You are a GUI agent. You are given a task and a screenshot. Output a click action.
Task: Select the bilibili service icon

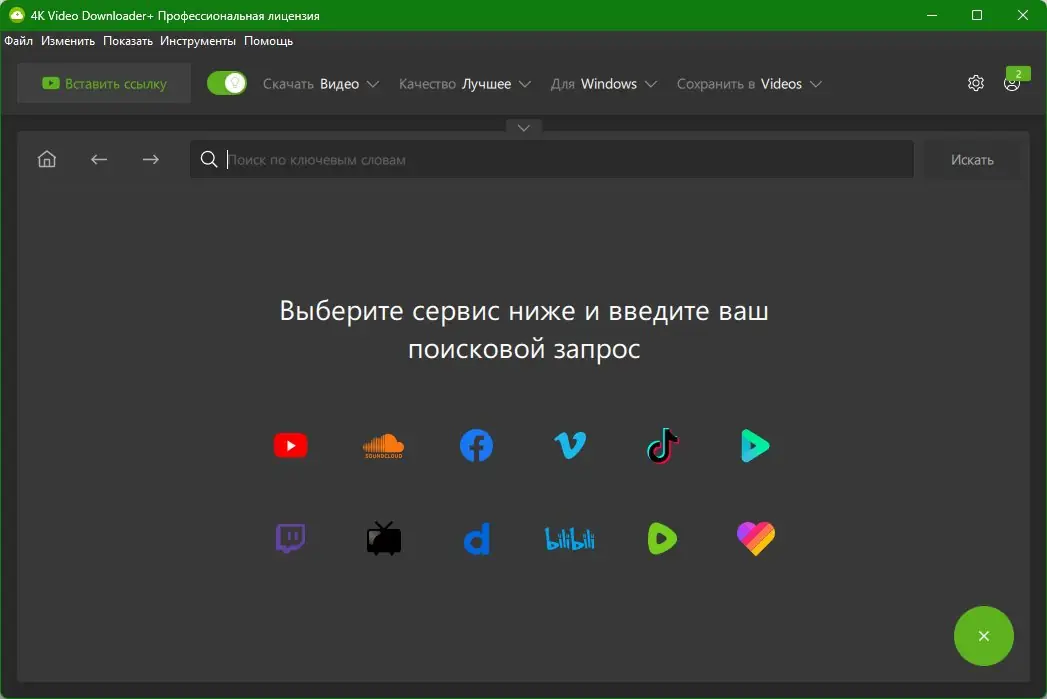point(569,538)
